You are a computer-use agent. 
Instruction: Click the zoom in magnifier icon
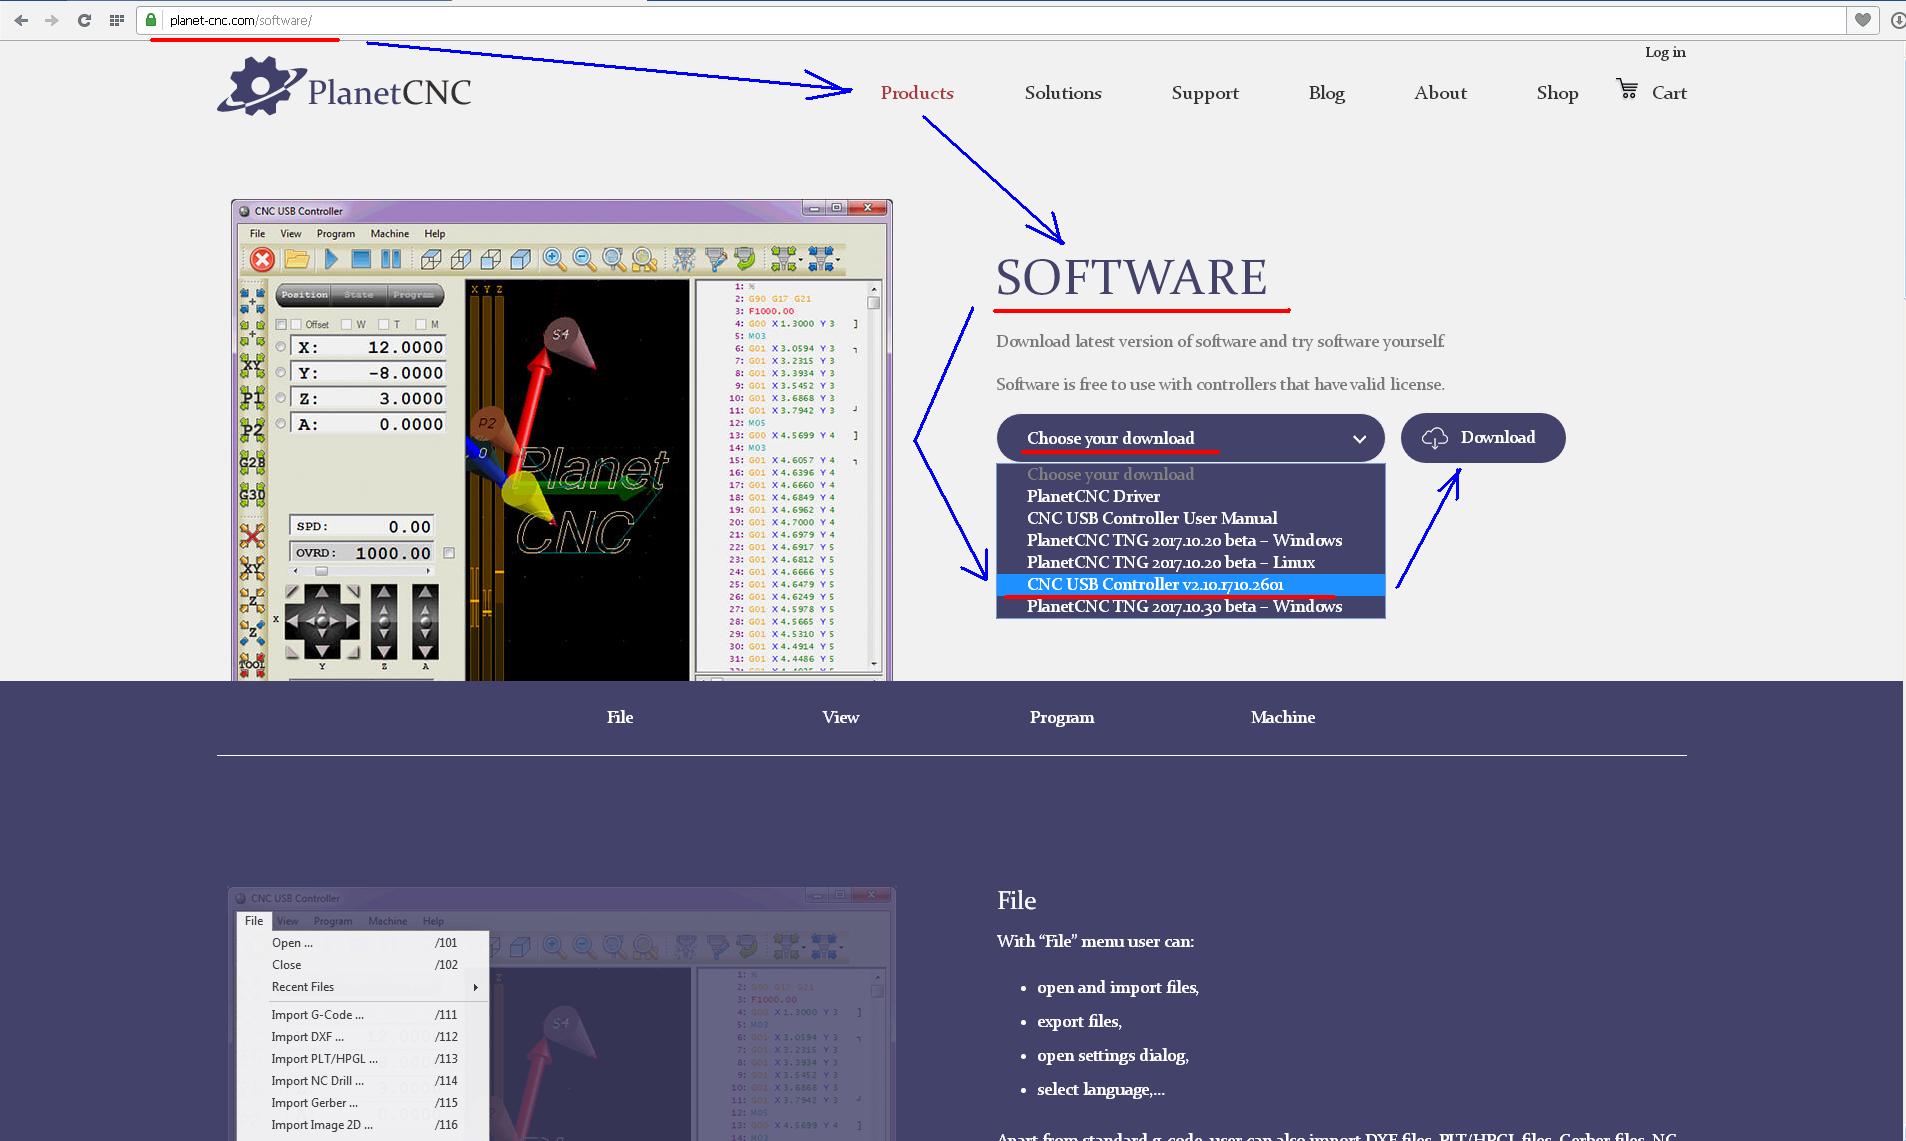point(554,260)
